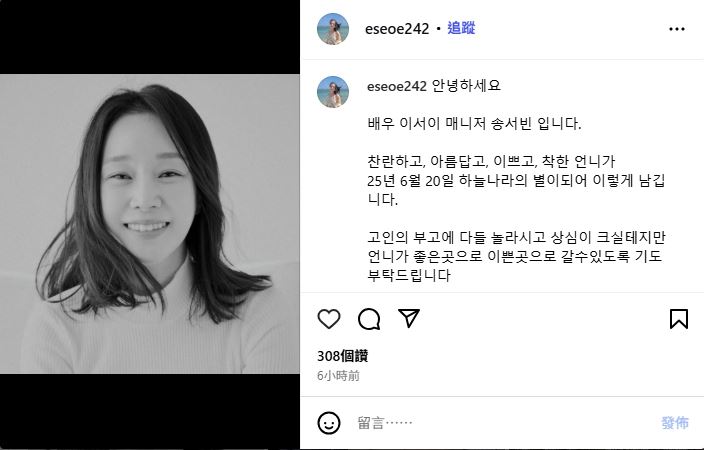Share post using paper plane icon
Viewport: 704px width, 450px height.
[x=409, y=318]
